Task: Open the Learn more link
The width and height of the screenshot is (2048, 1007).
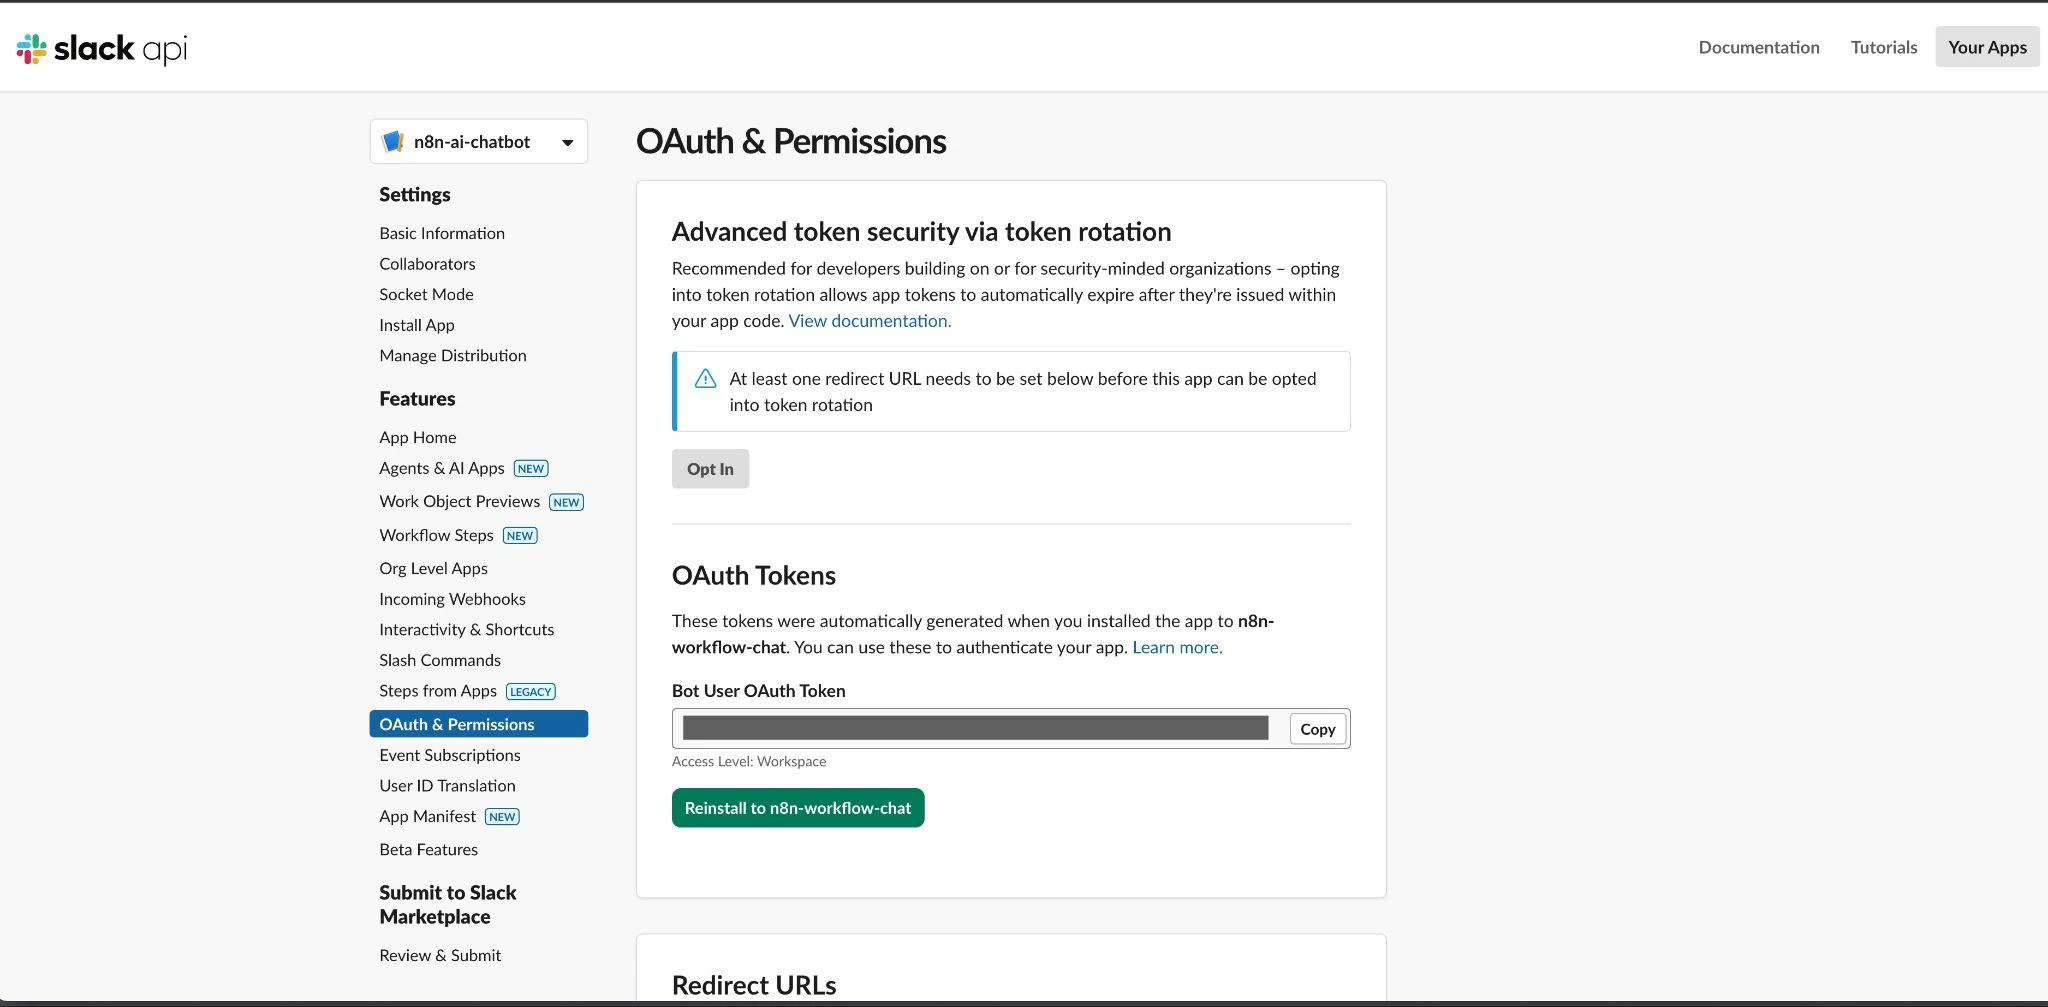Action: pyautogui.click(x=1176, y=647)
